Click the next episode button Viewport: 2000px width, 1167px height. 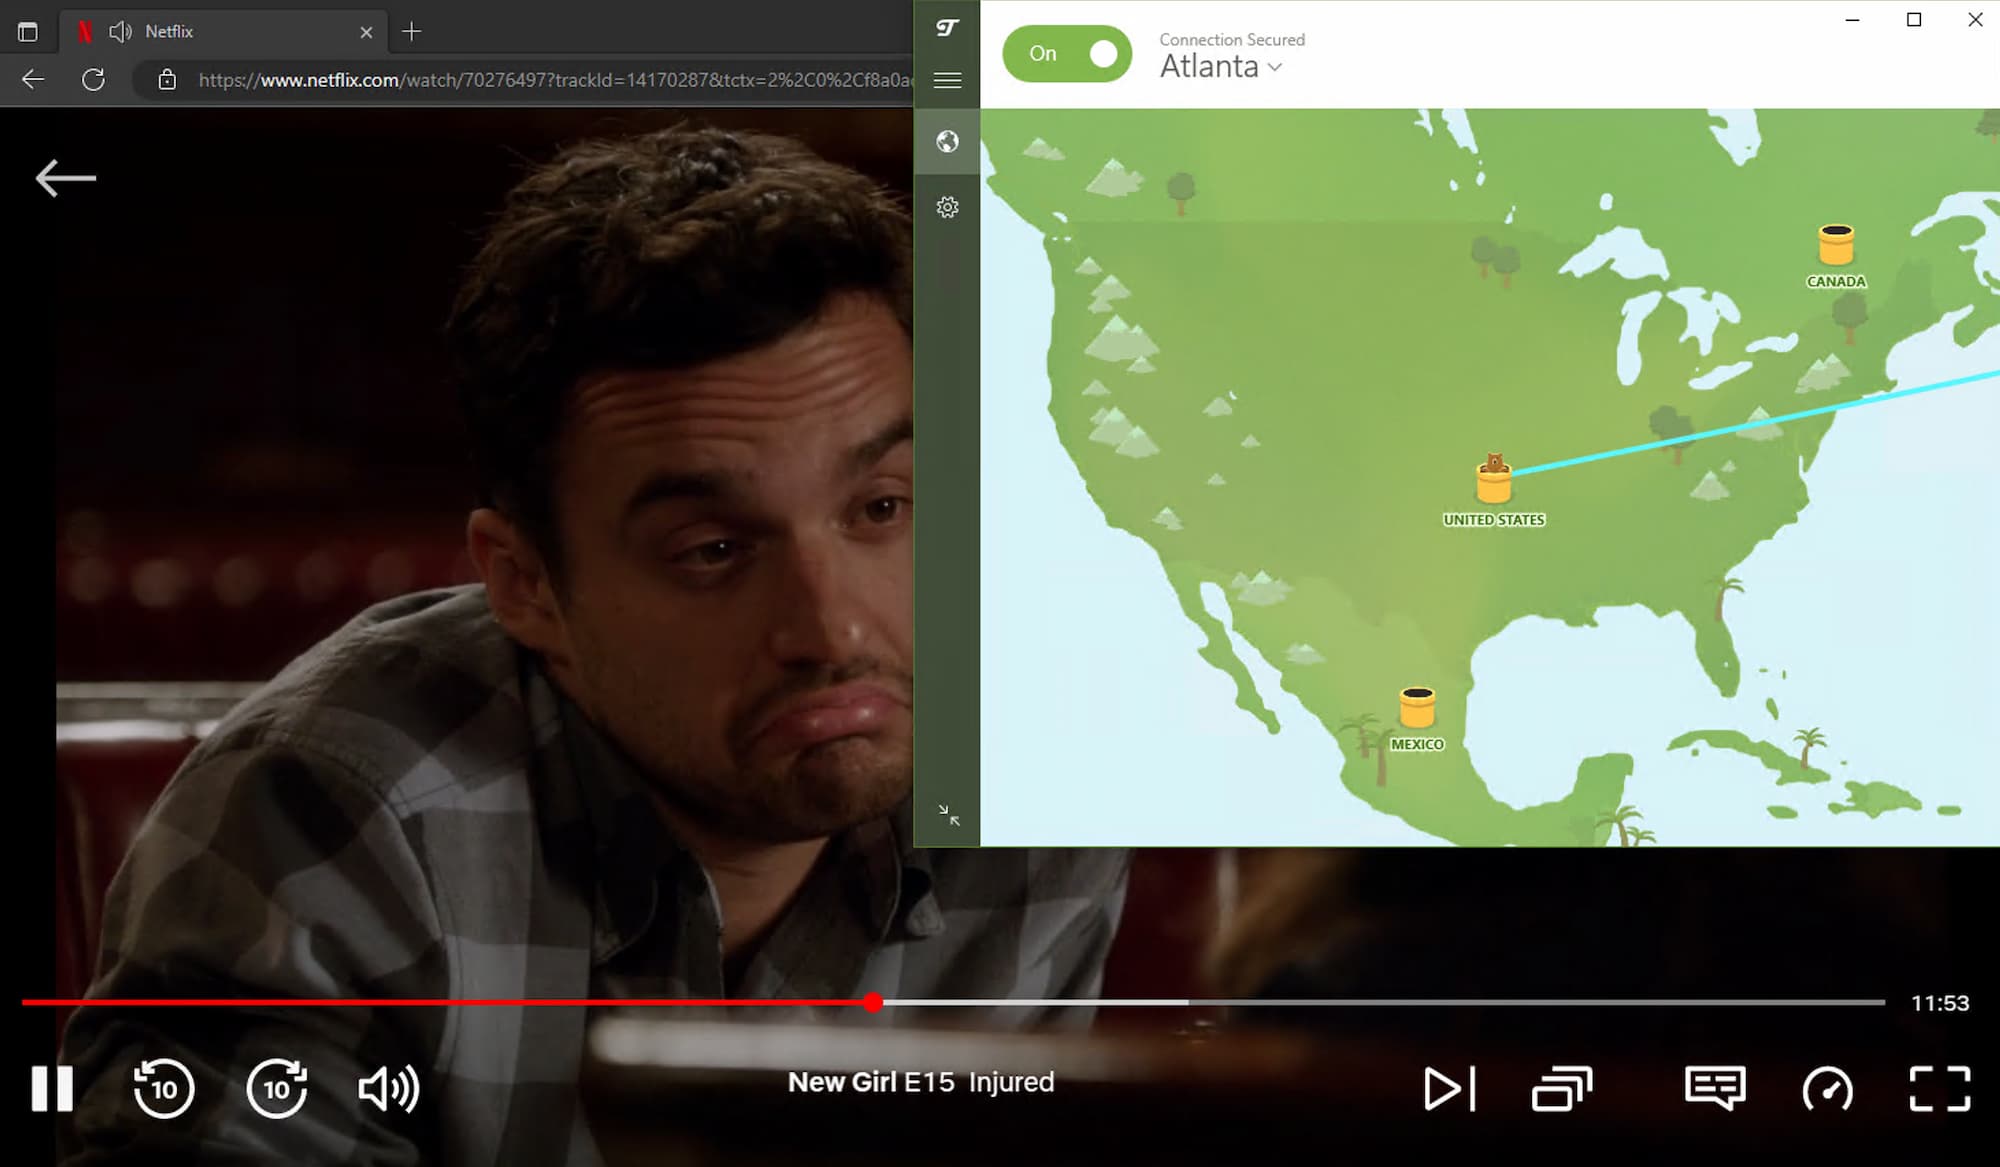(1450, 1086)
